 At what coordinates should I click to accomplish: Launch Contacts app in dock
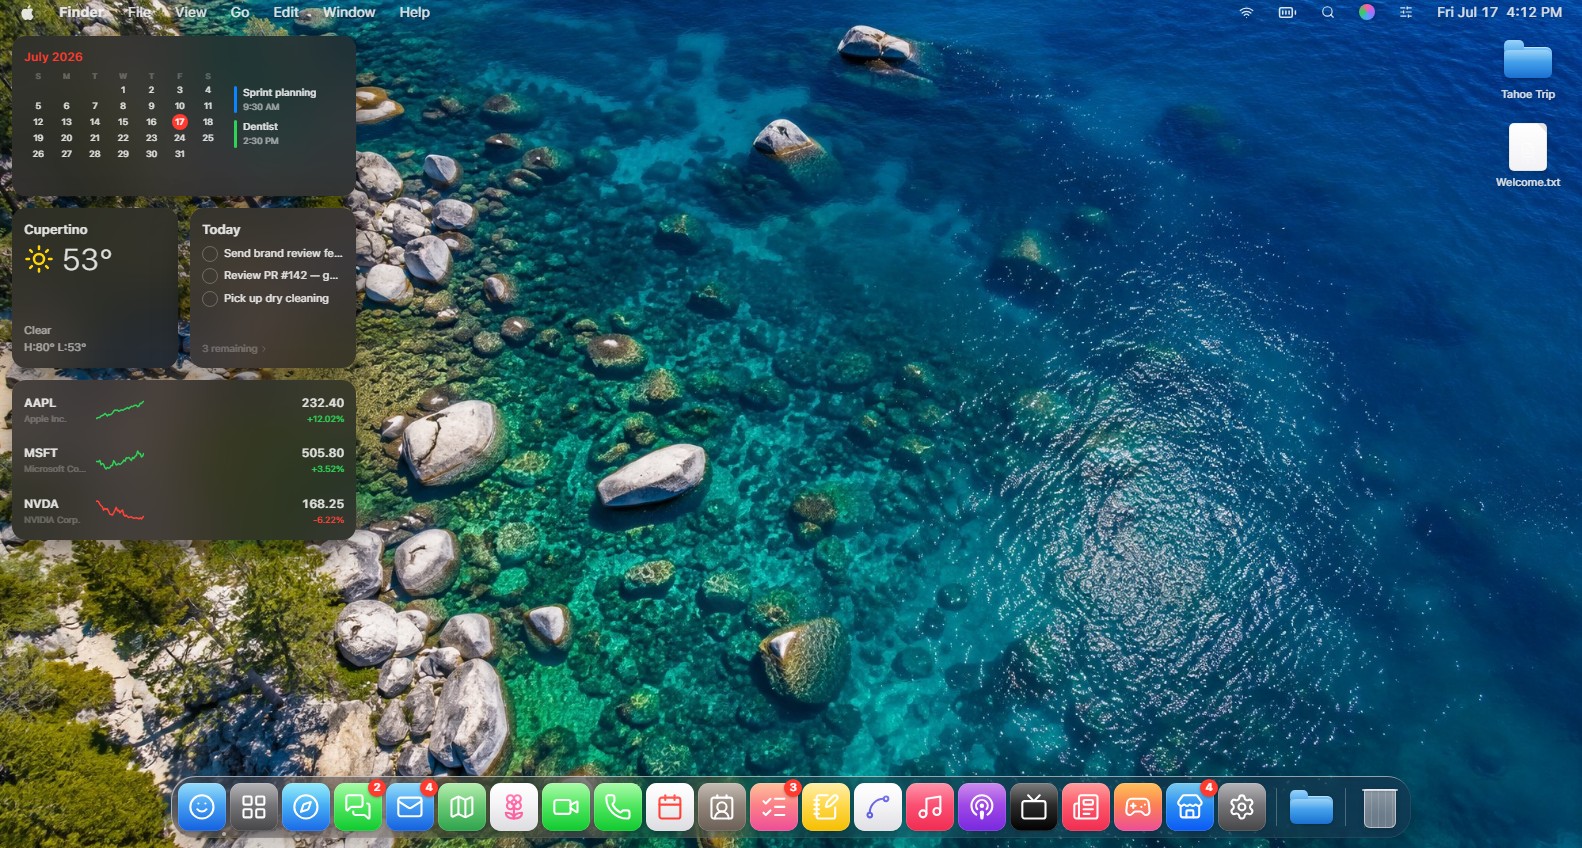pyautogui.click(x=722, y=807)
